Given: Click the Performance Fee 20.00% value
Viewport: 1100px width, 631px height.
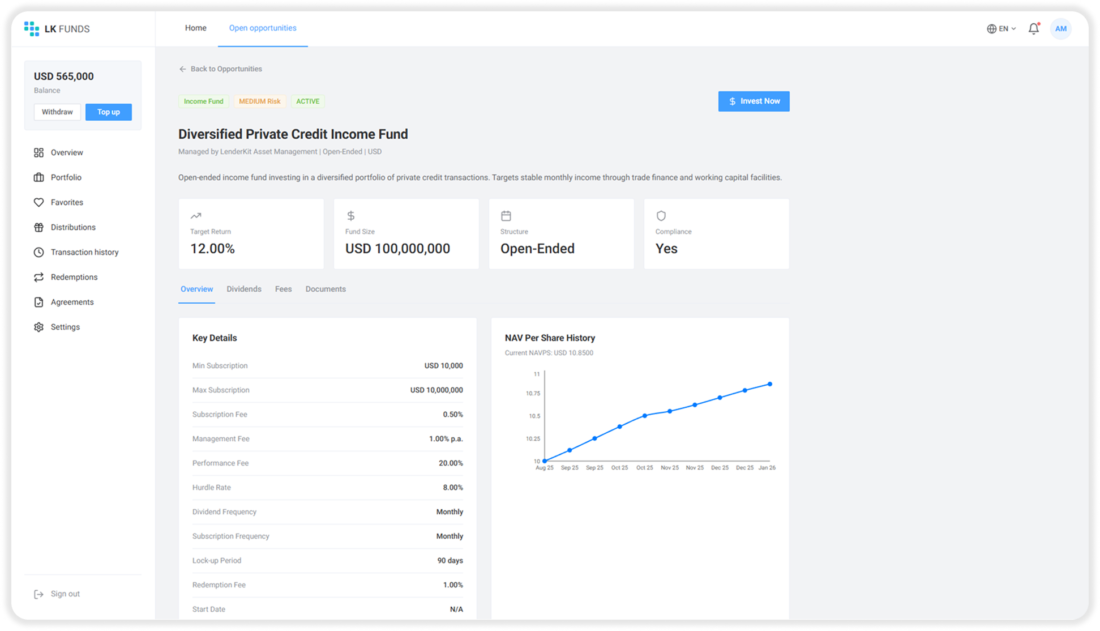Looking at the screenshot, I should click(x=450, y=463).
